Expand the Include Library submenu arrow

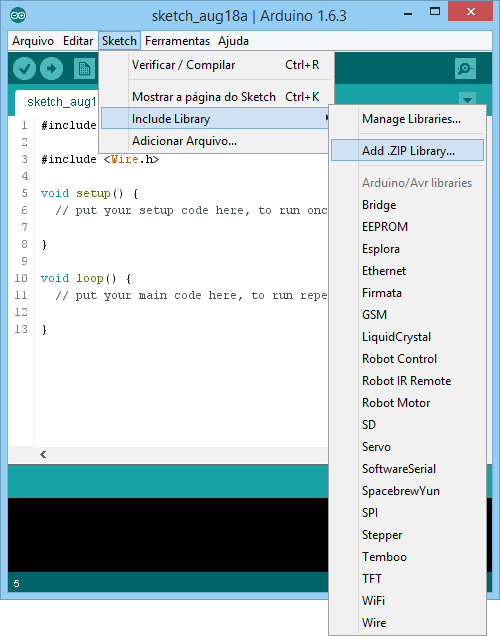327,118
